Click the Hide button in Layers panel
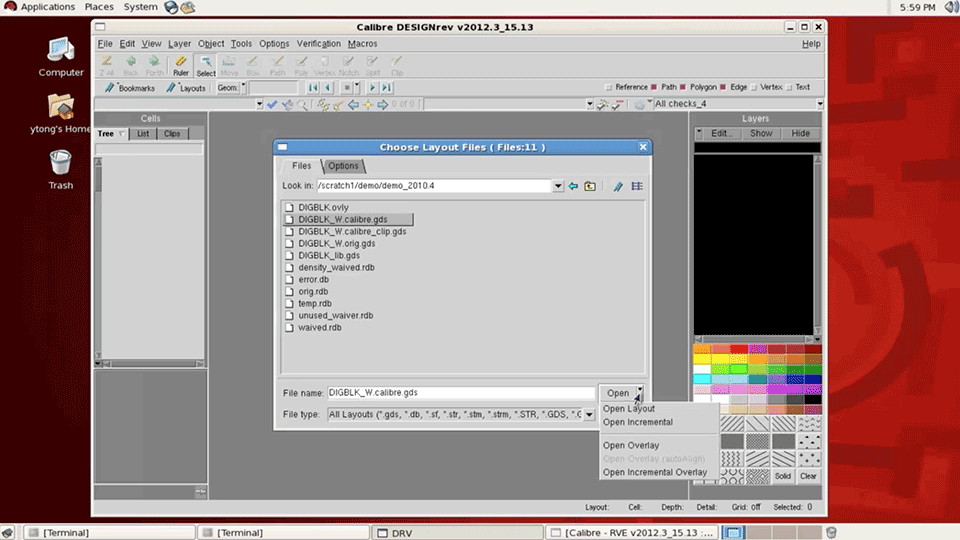The height and width of the screenshot is (540, 960). coord(800,133)
